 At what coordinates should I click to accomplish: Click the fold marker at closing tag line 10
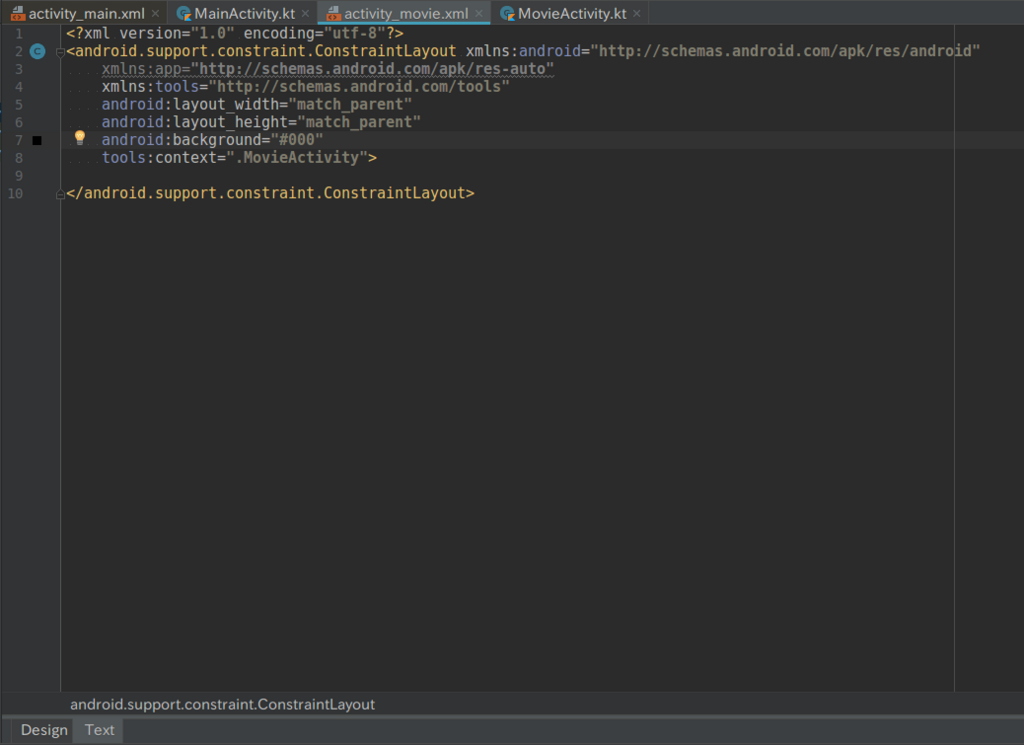(60, 194)
